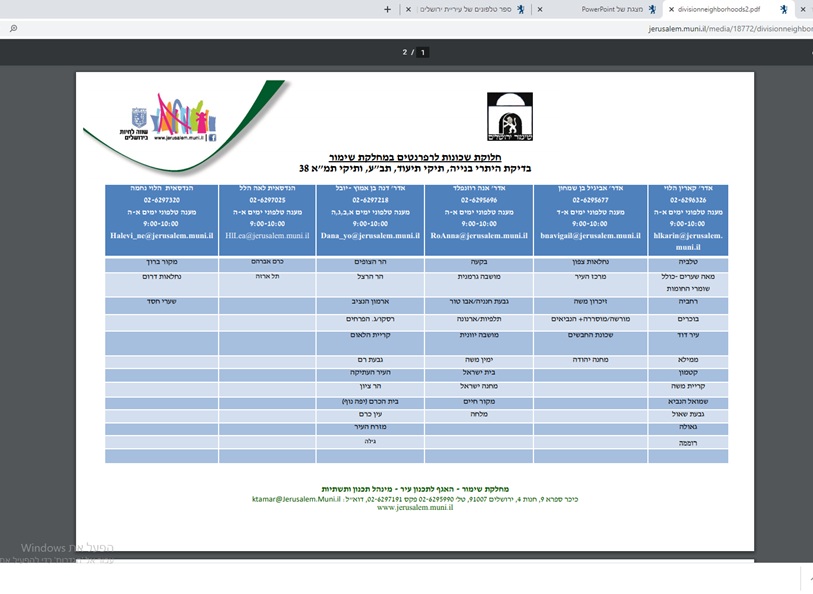Click the email Dana_yo@jerusalem.muni.il
The height and width of the screenshot is (594, 813).
(x=370, y=236)
